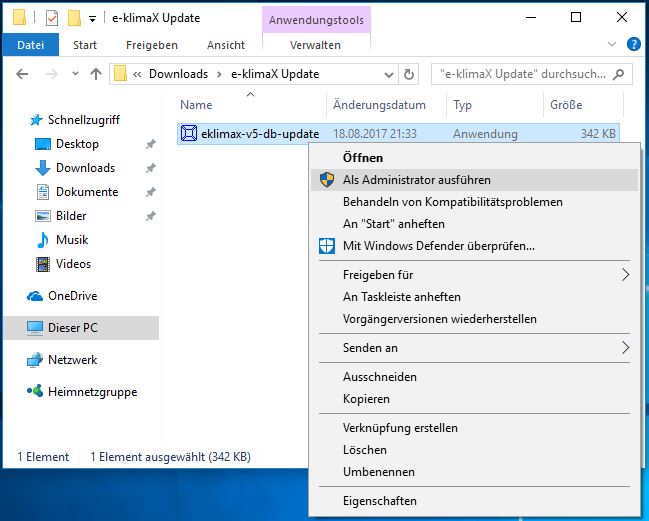Select 'Eigenschaften' from the context menu
The height and width of the screenshot is (521, 649).
point(379,501)
